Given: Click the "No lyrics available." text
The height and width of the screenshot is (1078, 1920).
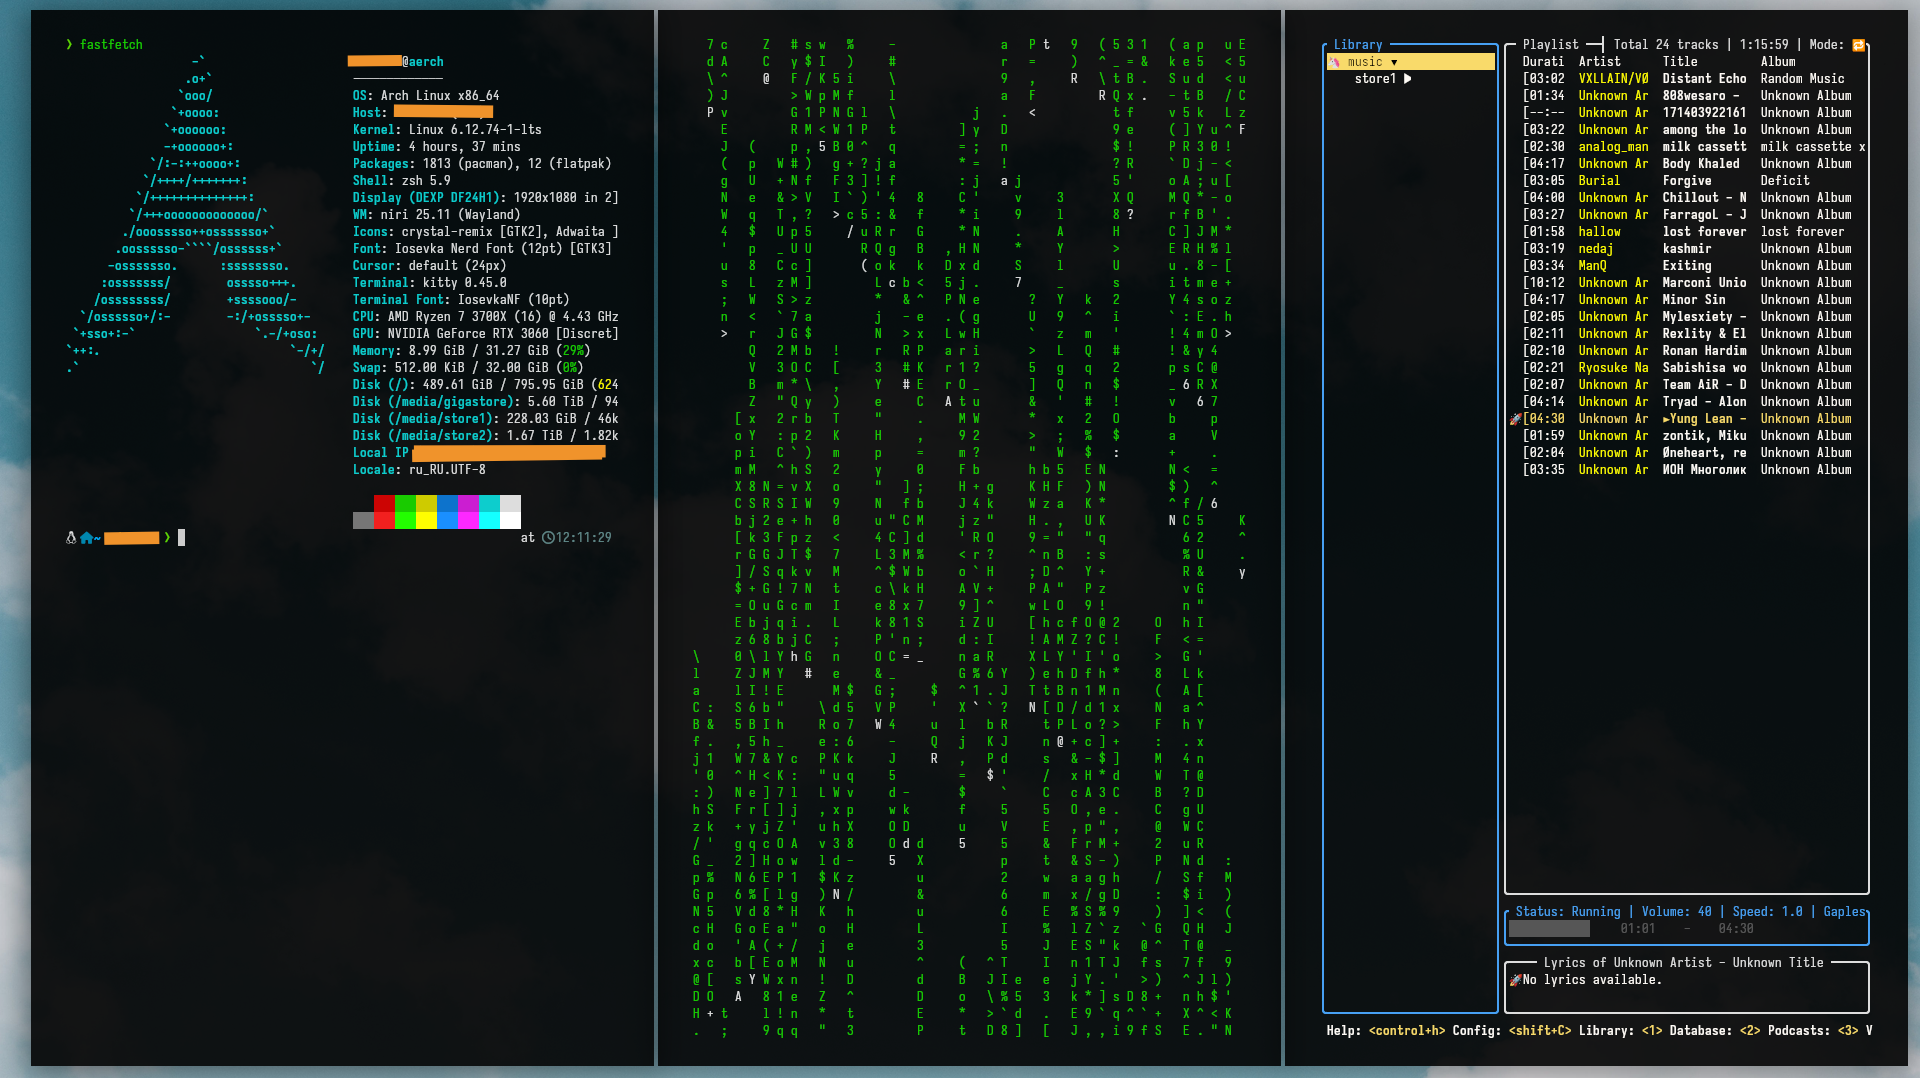Looking at the screenshot, I should coord(1592,980).
